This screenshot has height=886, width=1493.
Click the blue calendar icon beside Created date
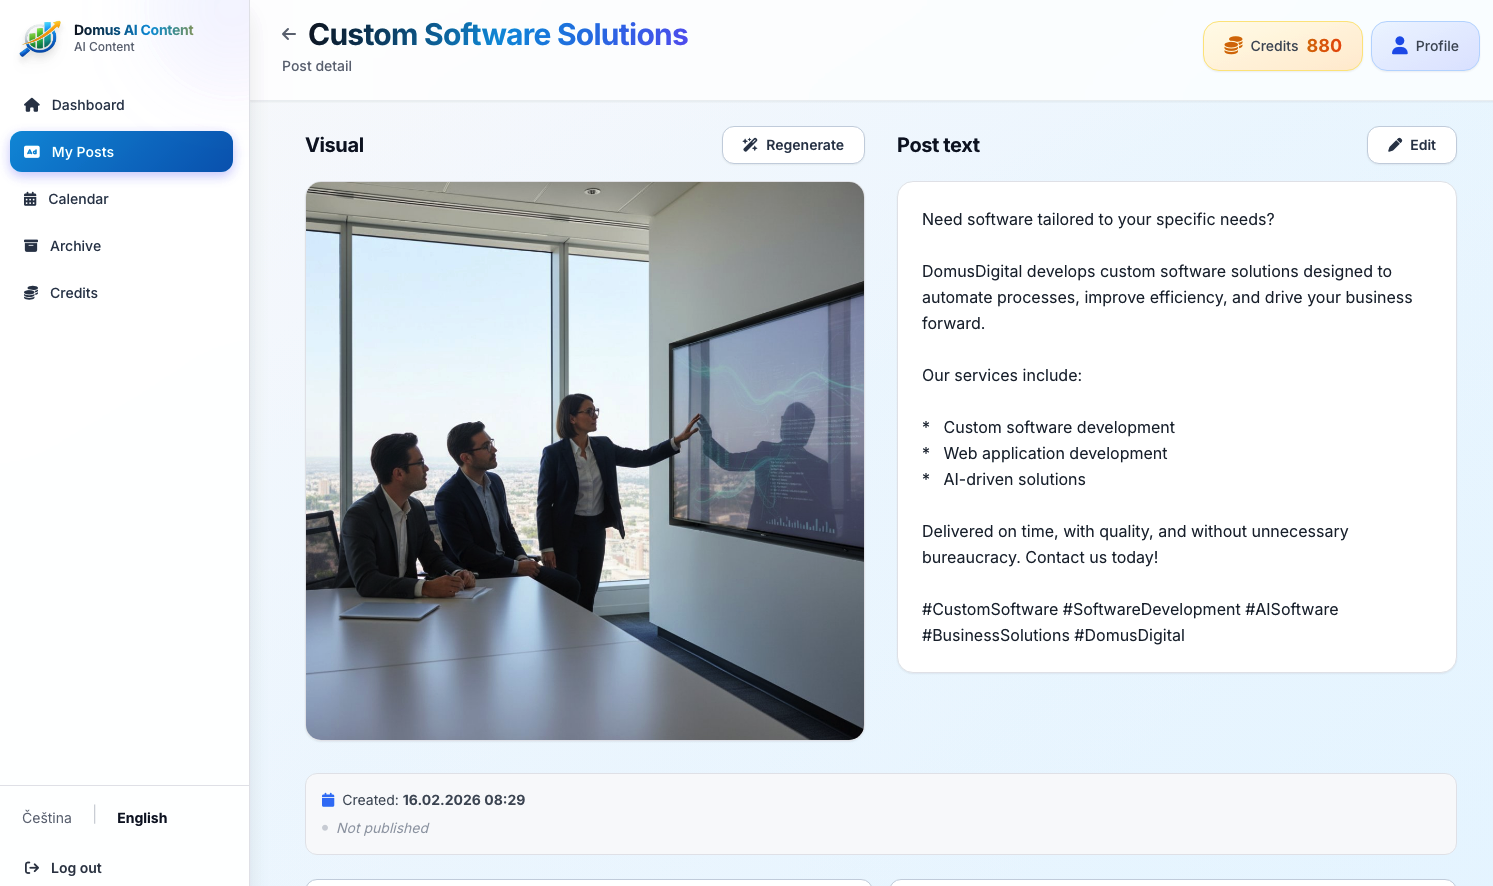pyautogui.click(x=327, y=799)
